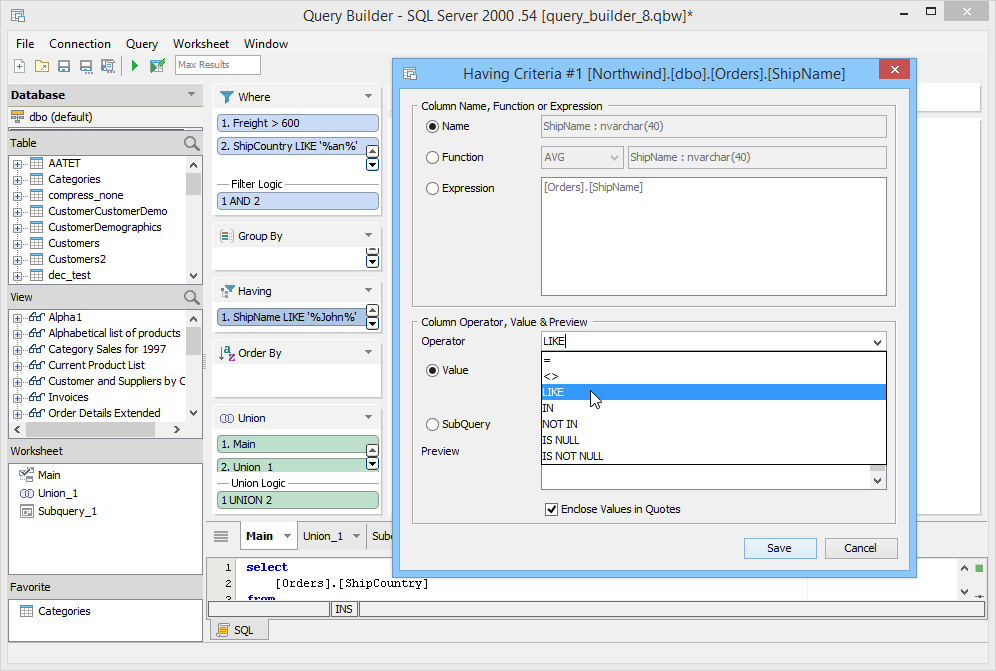Click the Having panel icon
Image resolution: width=996 pixels, height=671 pixels.
[x=227, y=291]
